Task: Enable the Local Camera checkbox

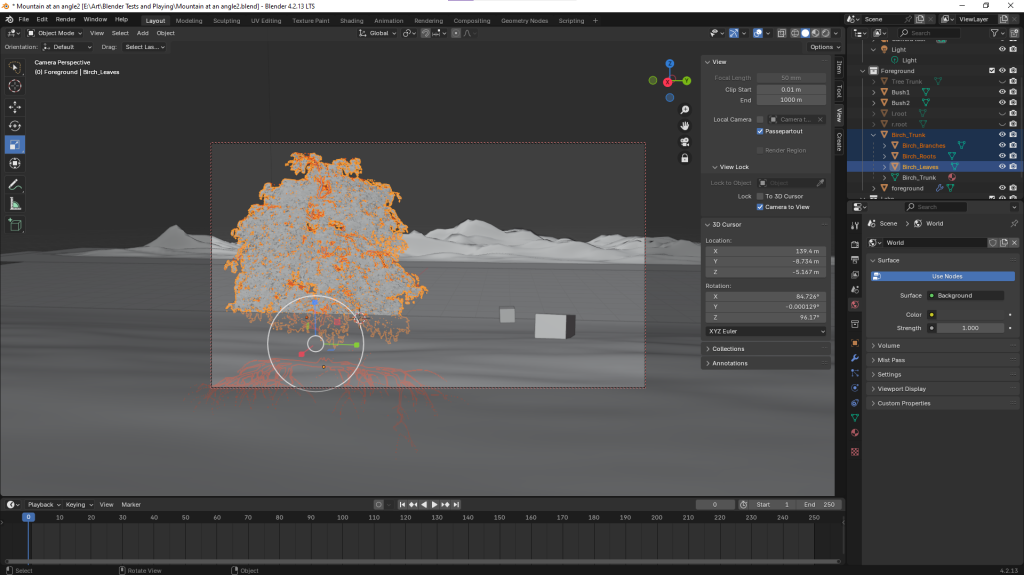Action: [x=760, y=120]
